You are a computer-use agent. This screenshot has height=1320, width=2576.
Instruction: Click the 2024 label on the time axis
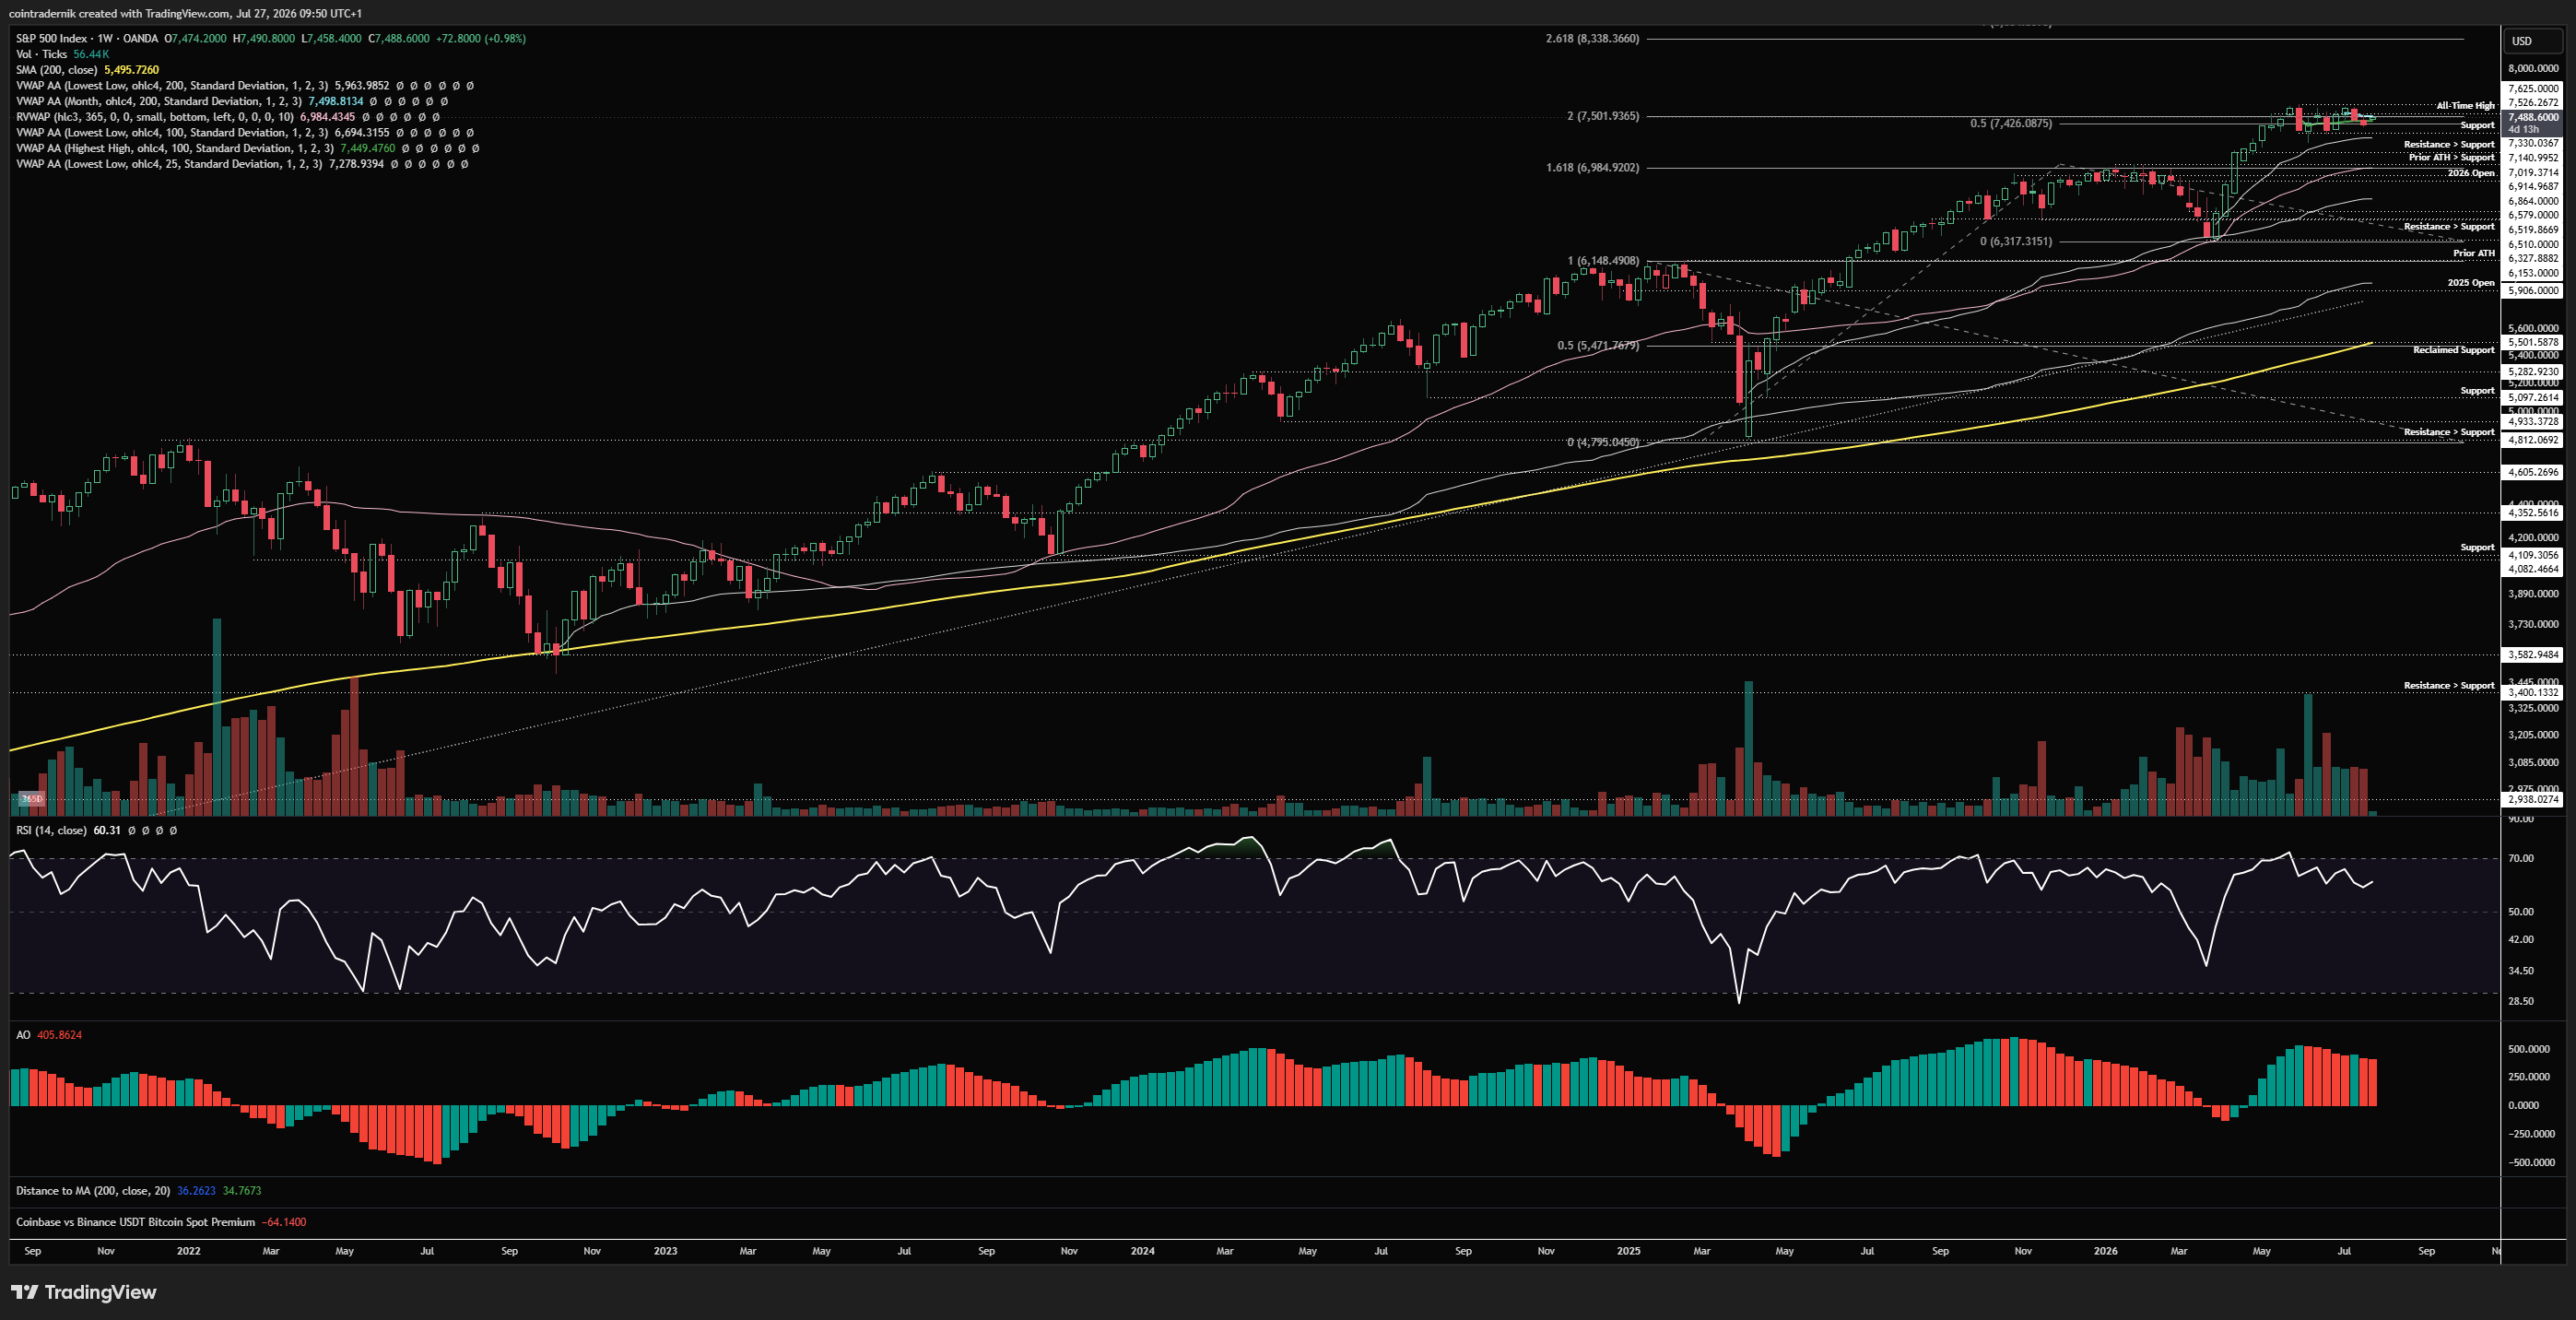tap(1142, 1251)
